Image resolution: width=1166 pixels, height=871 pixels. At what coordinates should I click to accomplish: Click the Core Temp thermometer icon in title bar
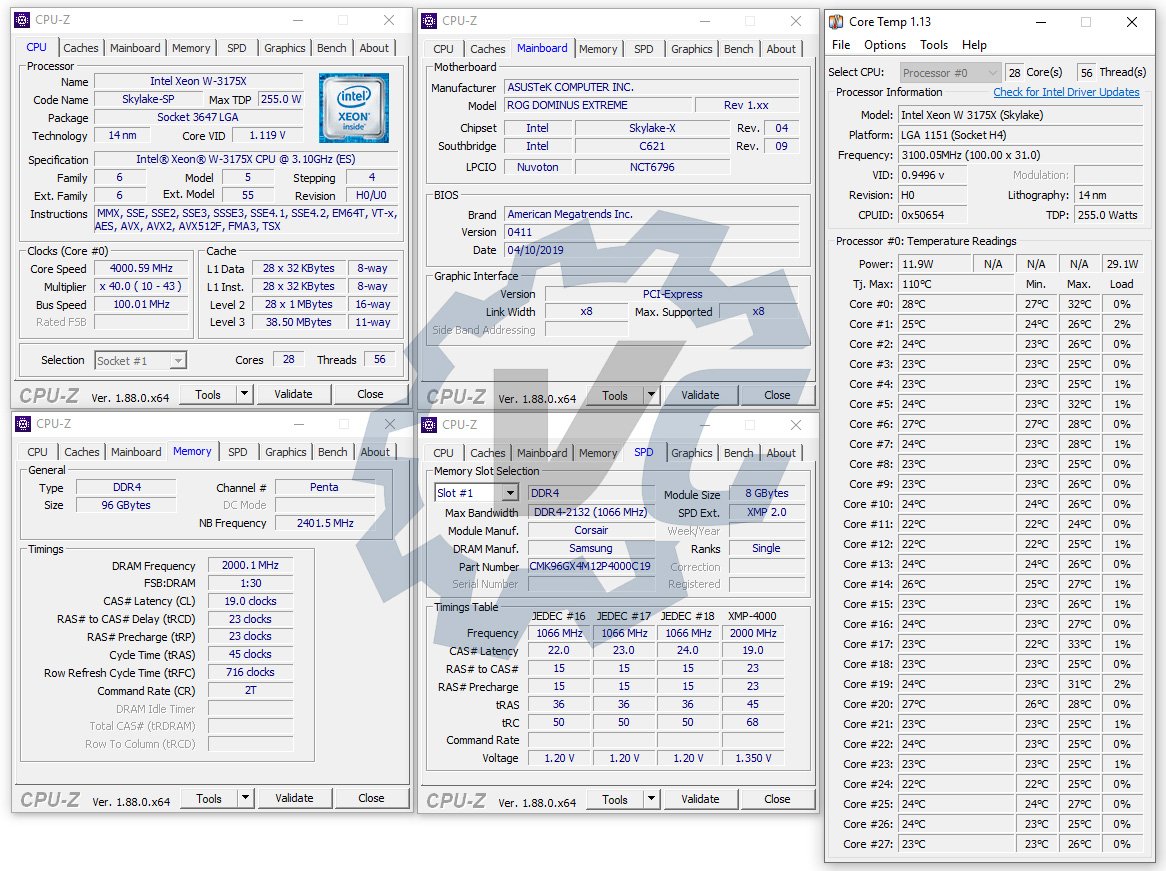(837, 22)
